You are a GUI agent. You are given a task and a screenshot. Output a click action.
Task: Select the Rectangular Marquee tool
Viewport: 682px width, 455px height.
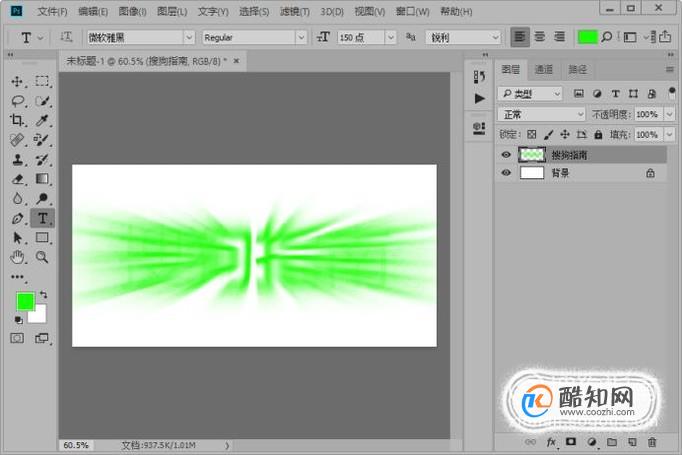(x=42, y=81)
